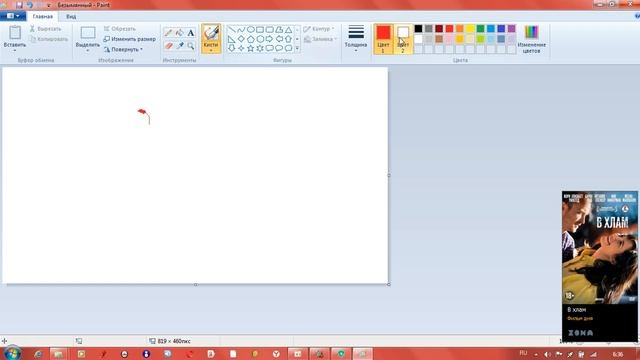640x360 pixels.
Task: Click the Save icon in the title bar
Action: coord(19,5)
